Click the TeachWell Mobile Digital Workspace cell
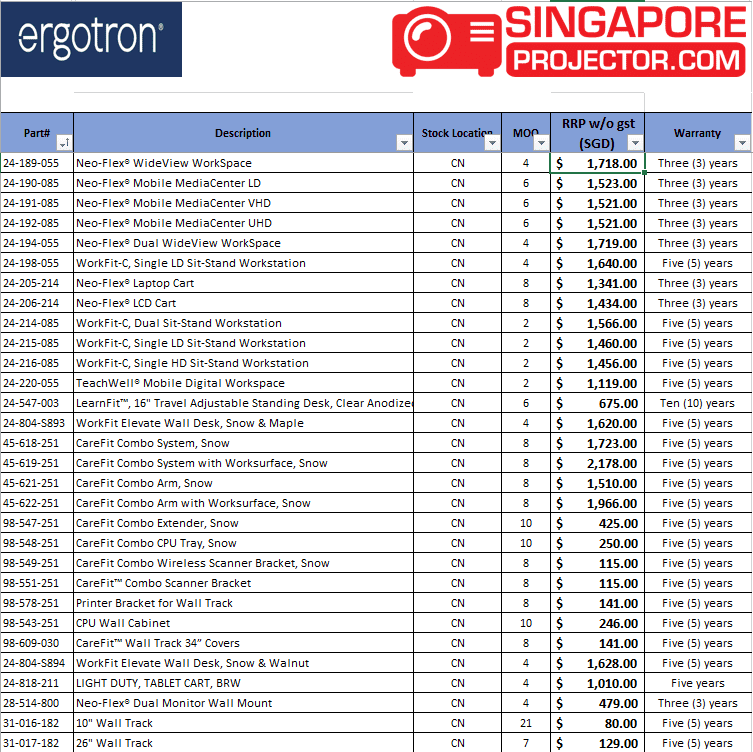The width and height of the screenshot is (753, 752). tap(243, 383)
